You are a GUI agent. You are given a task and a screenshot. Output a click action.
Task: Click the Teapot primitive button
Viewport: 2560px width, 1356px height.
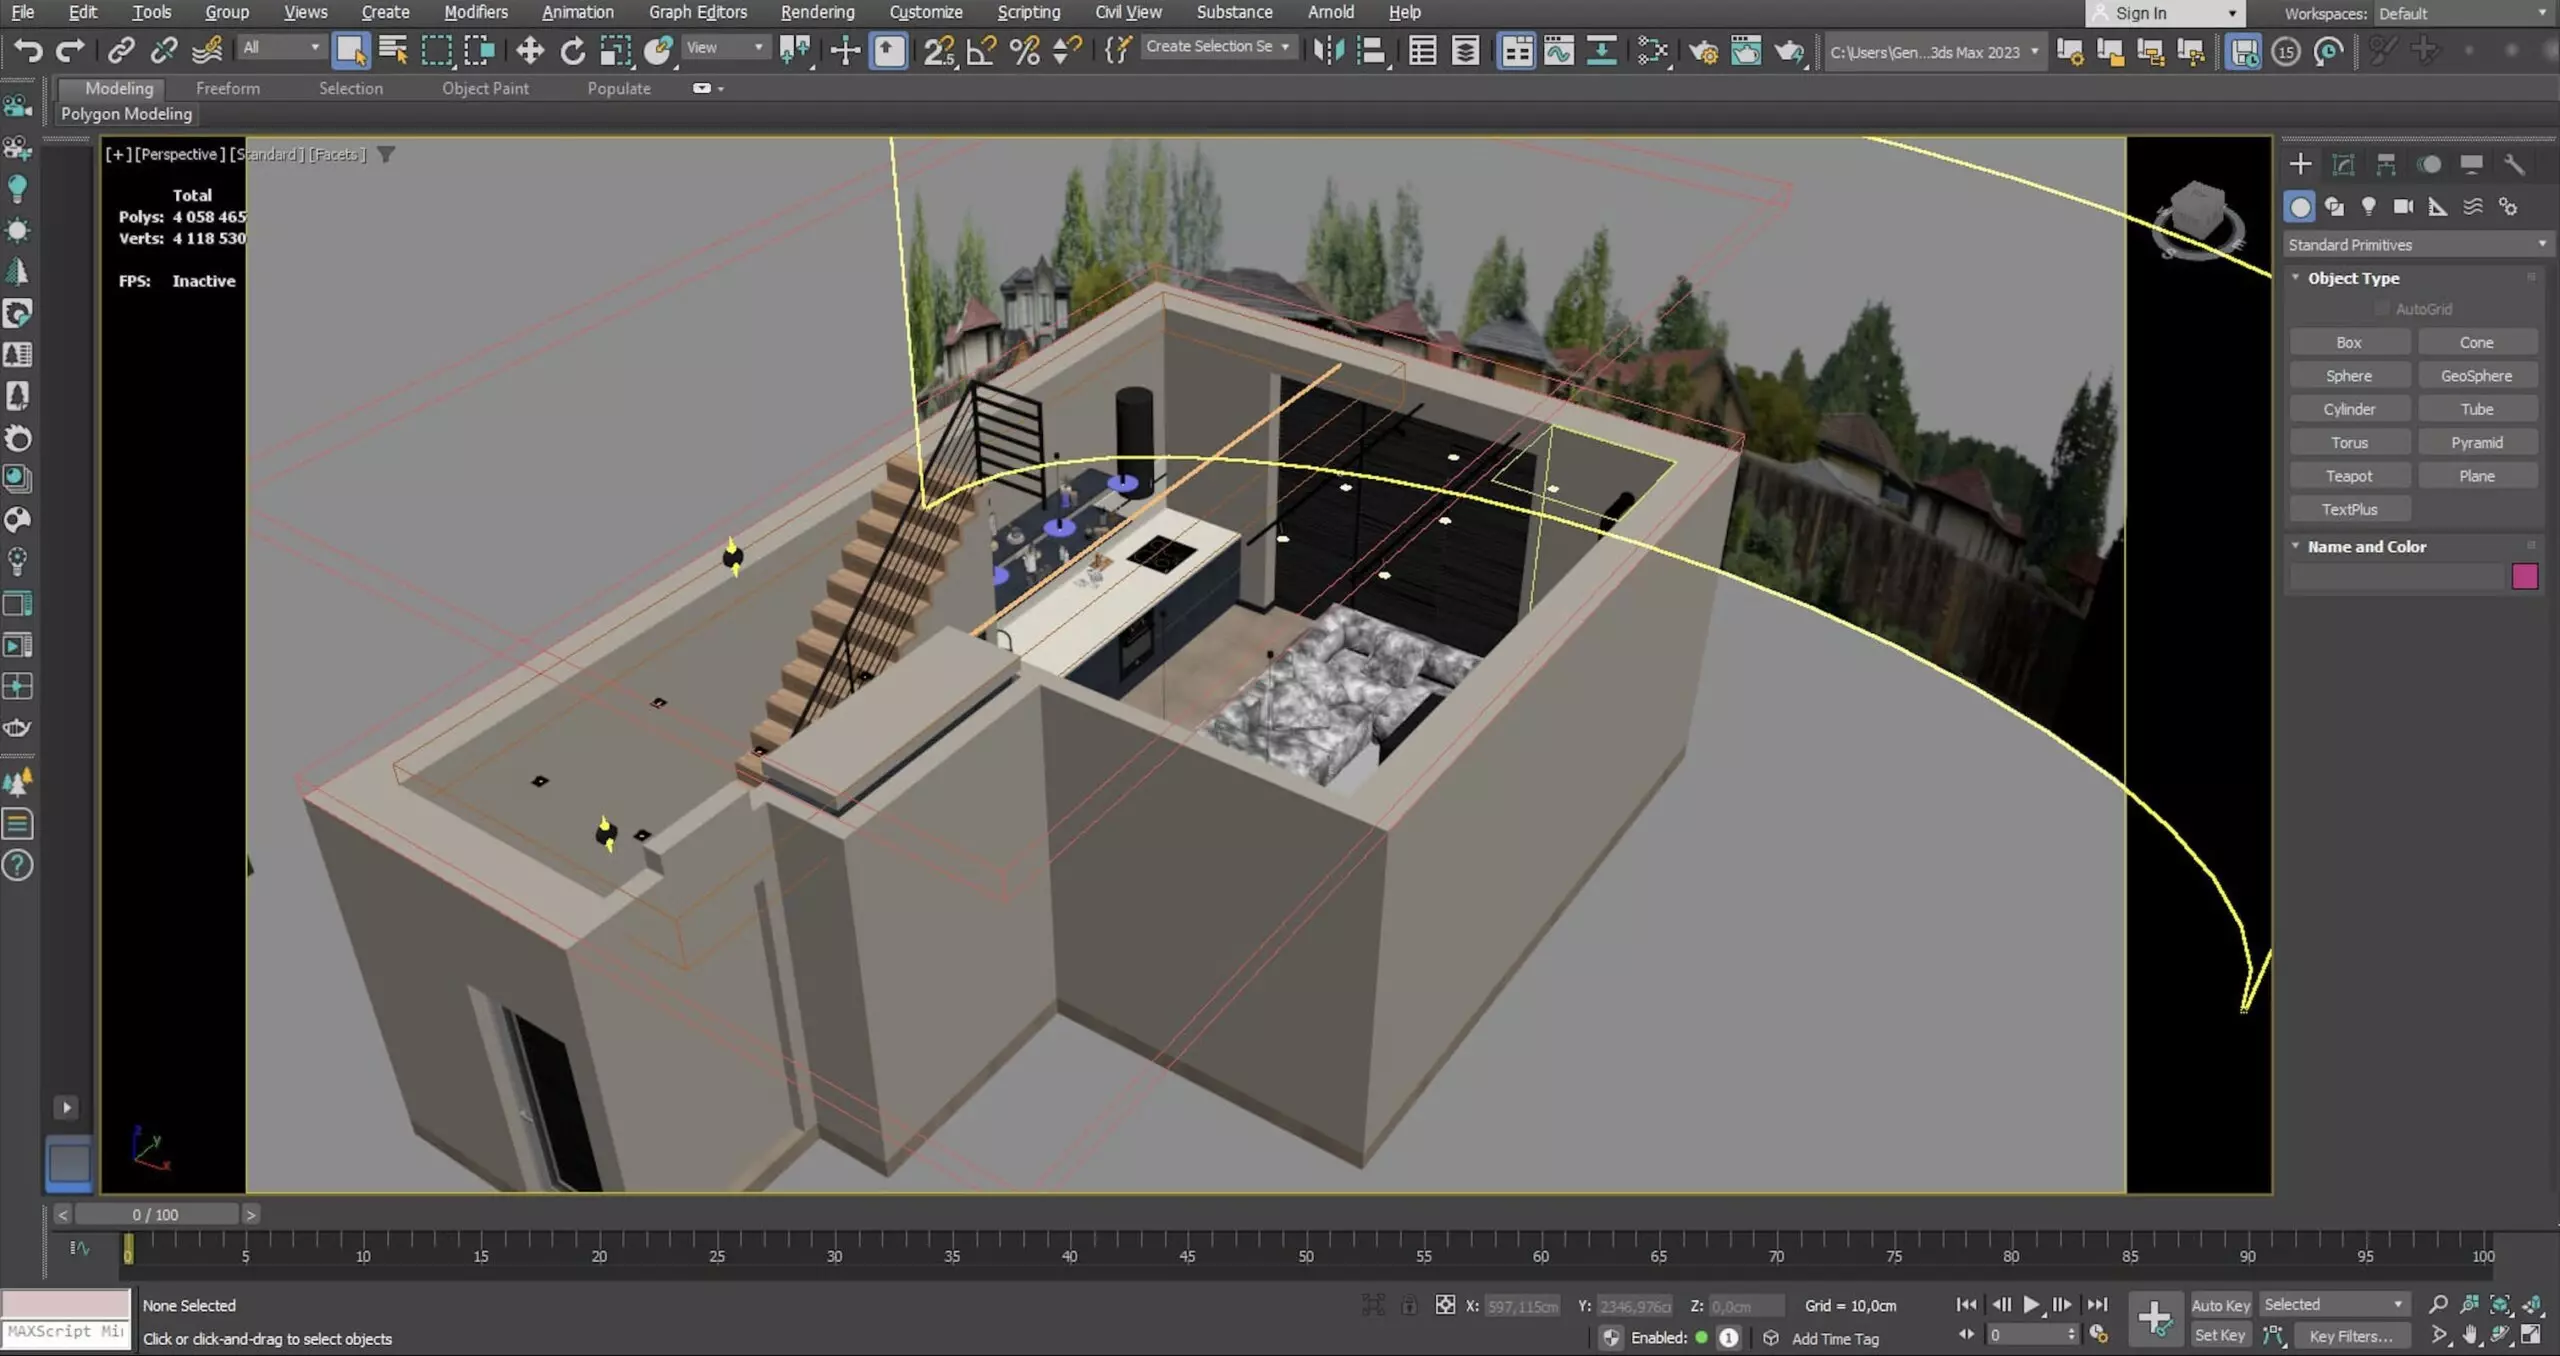2348,476
